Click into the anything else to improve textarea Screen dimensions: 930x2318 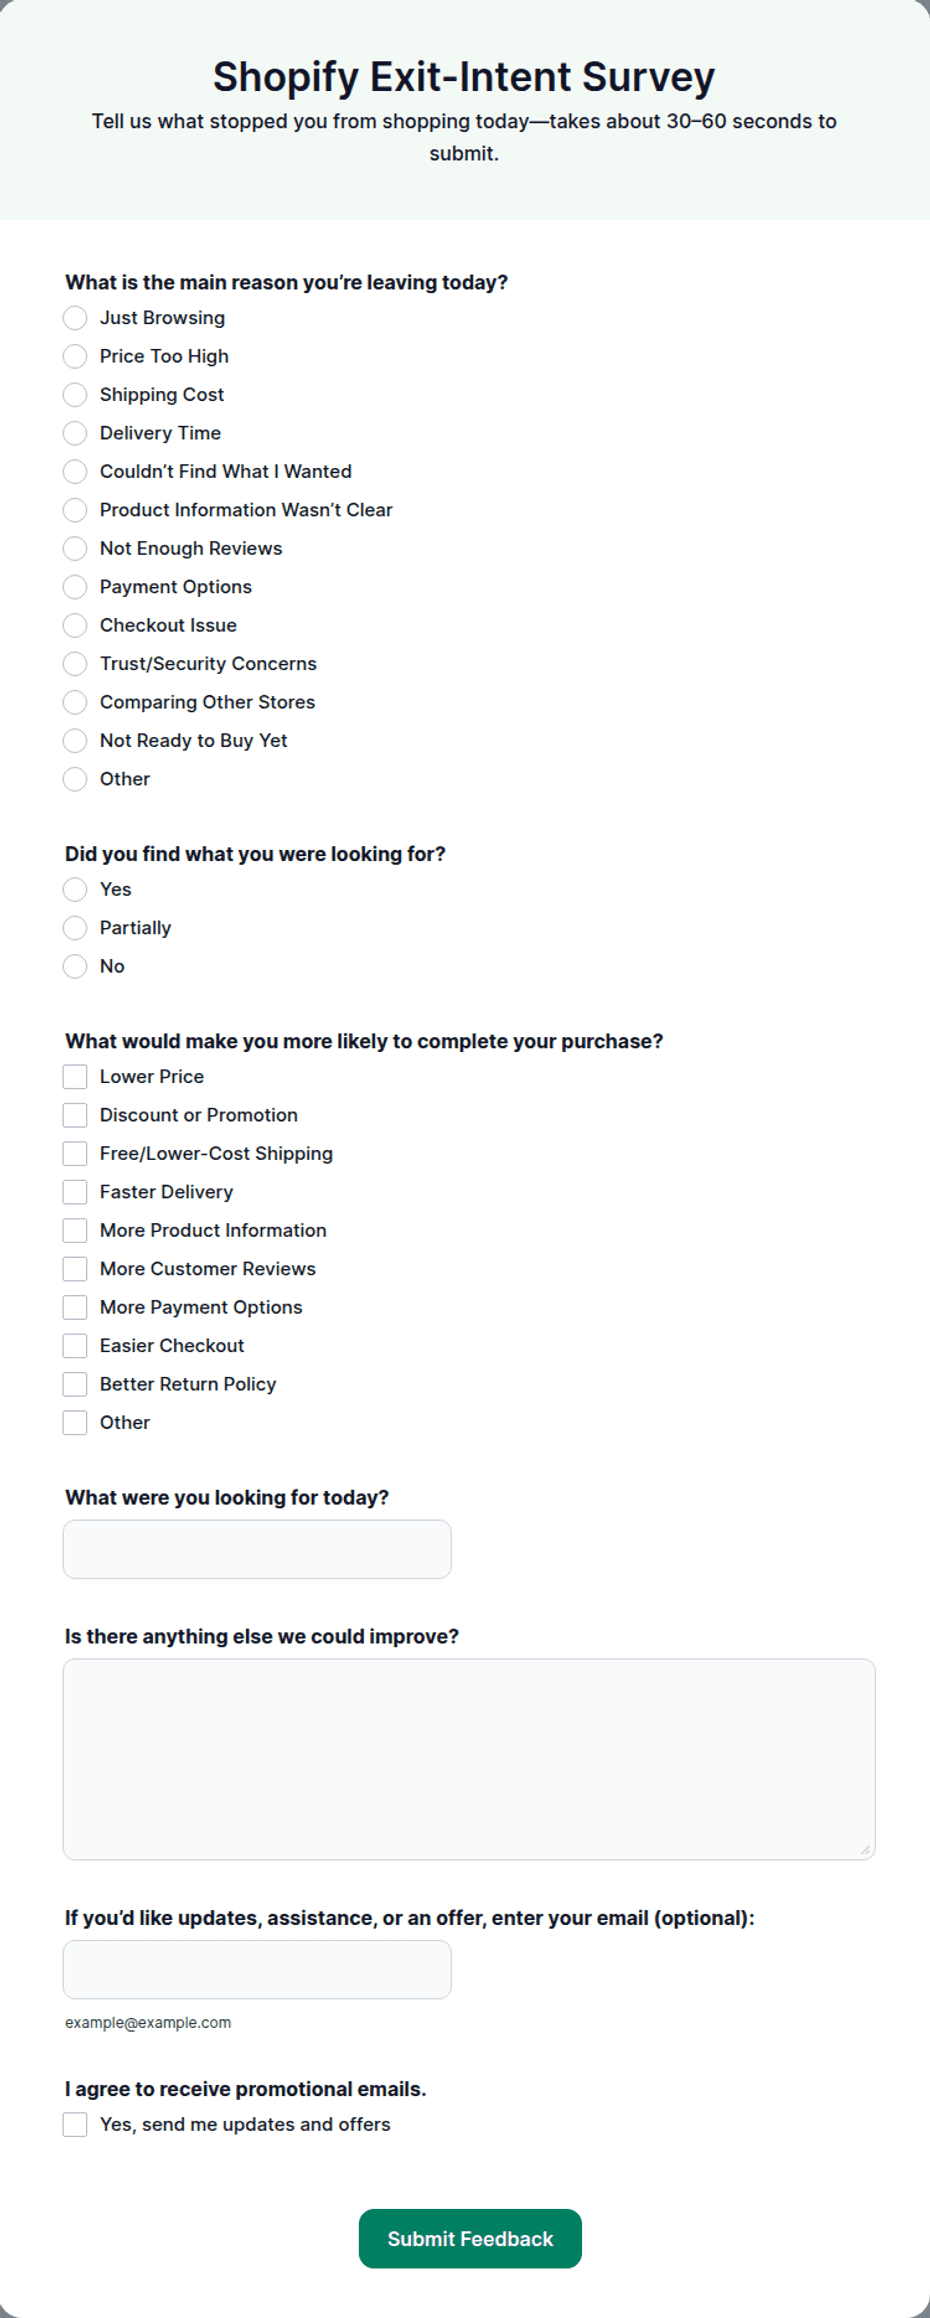(x=469, y=1759)
